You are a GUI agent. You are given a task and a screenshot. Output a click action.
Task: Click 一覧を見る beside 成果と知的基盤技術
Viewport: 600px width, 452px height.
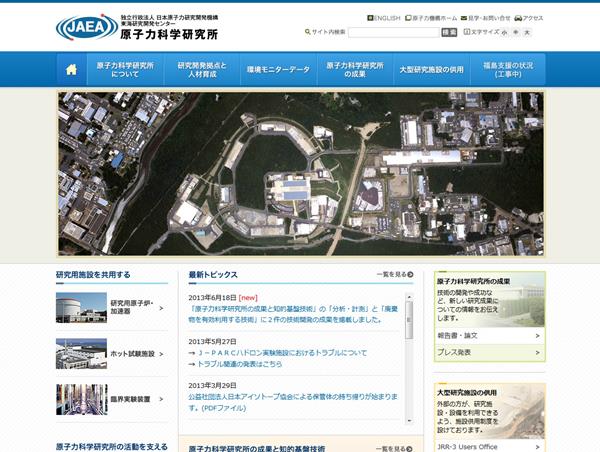point(395,449)
